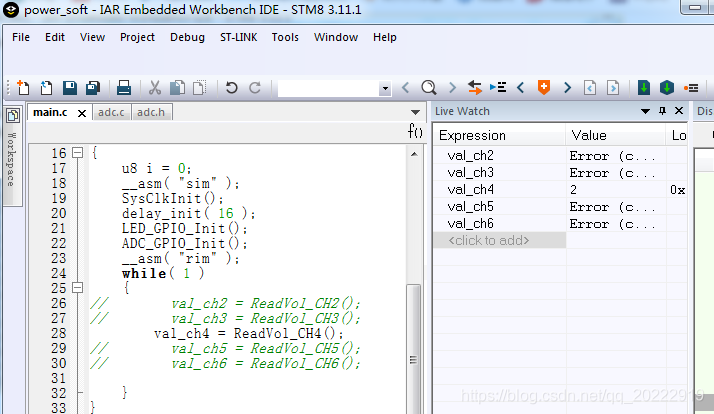The width and height of the screenshot is (714, 414).
Task: Open the Debug menu
Action: (187, 37)
